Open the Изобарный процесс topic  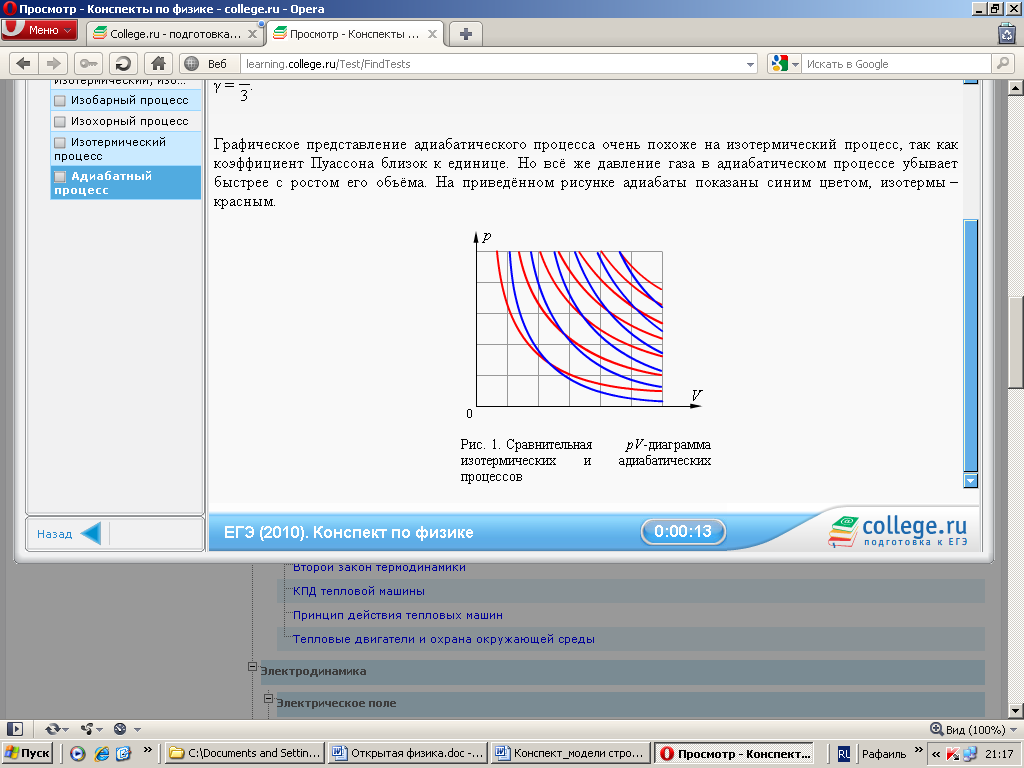(129, 100)
